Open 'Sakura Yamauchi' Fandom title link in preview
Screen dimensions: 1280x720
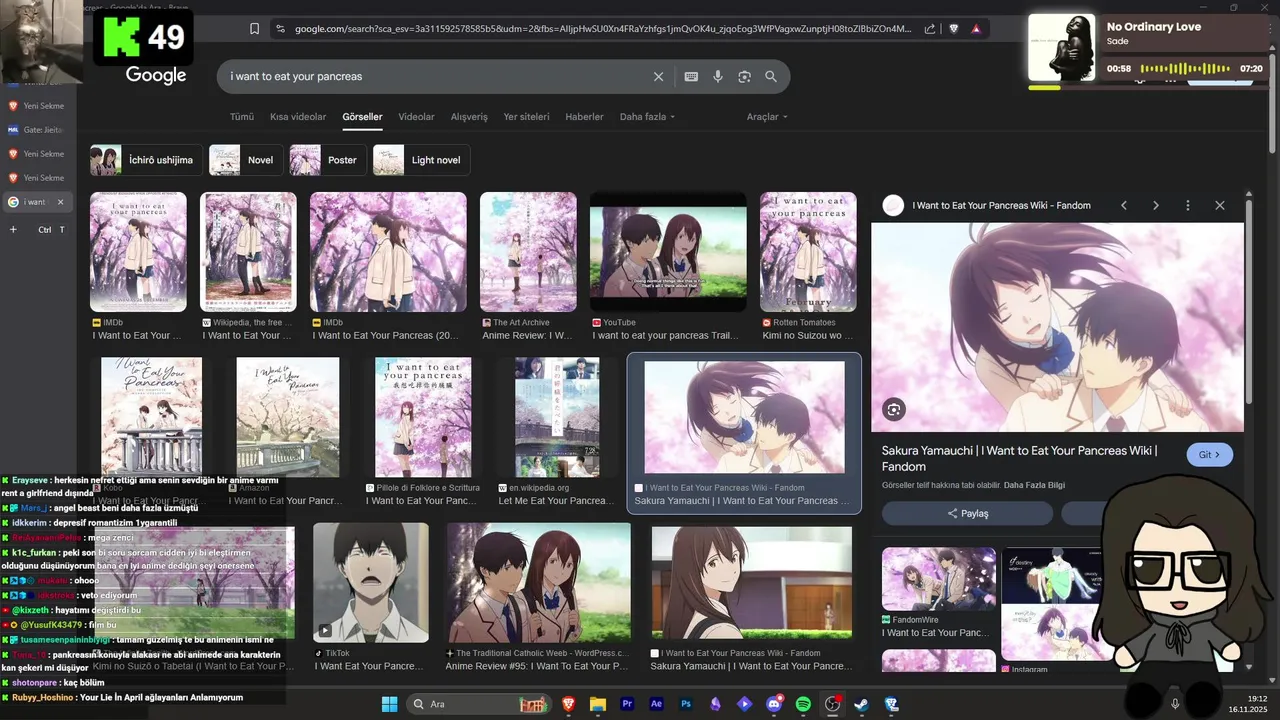(x=1019, y=458)
